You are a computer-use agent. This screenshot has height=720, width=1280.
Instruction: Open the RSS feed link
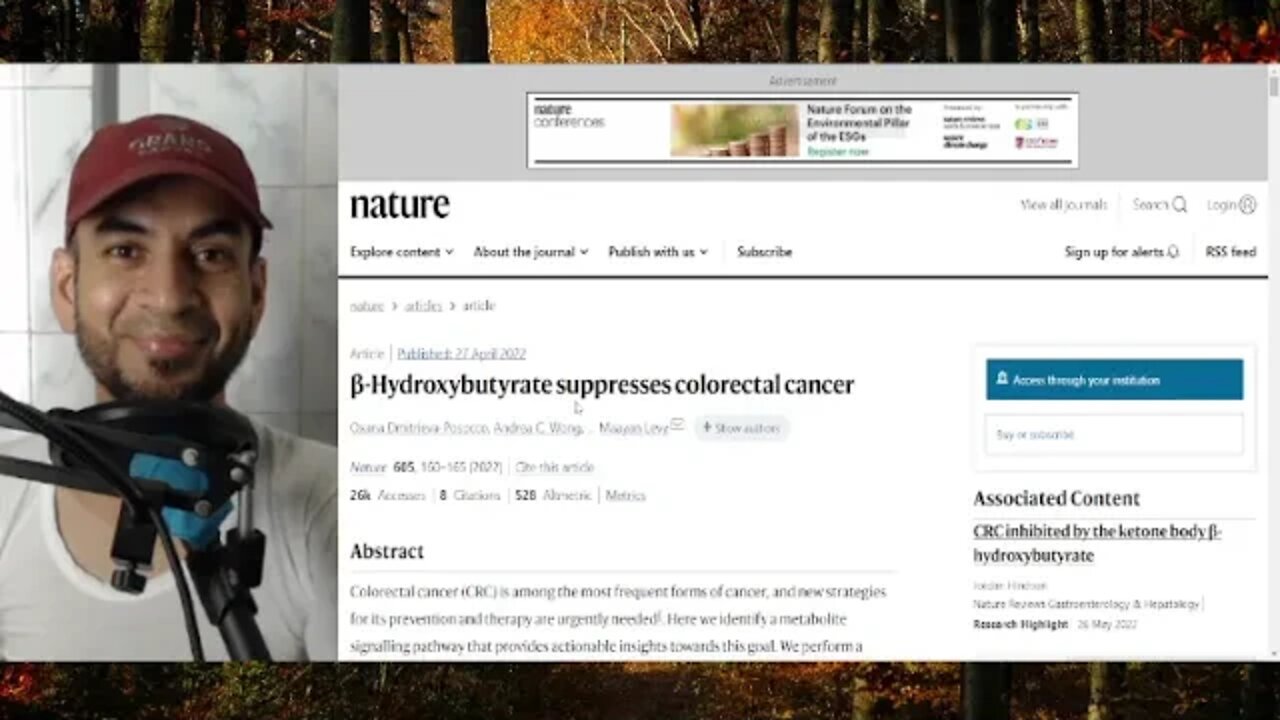coord(1231,252)
